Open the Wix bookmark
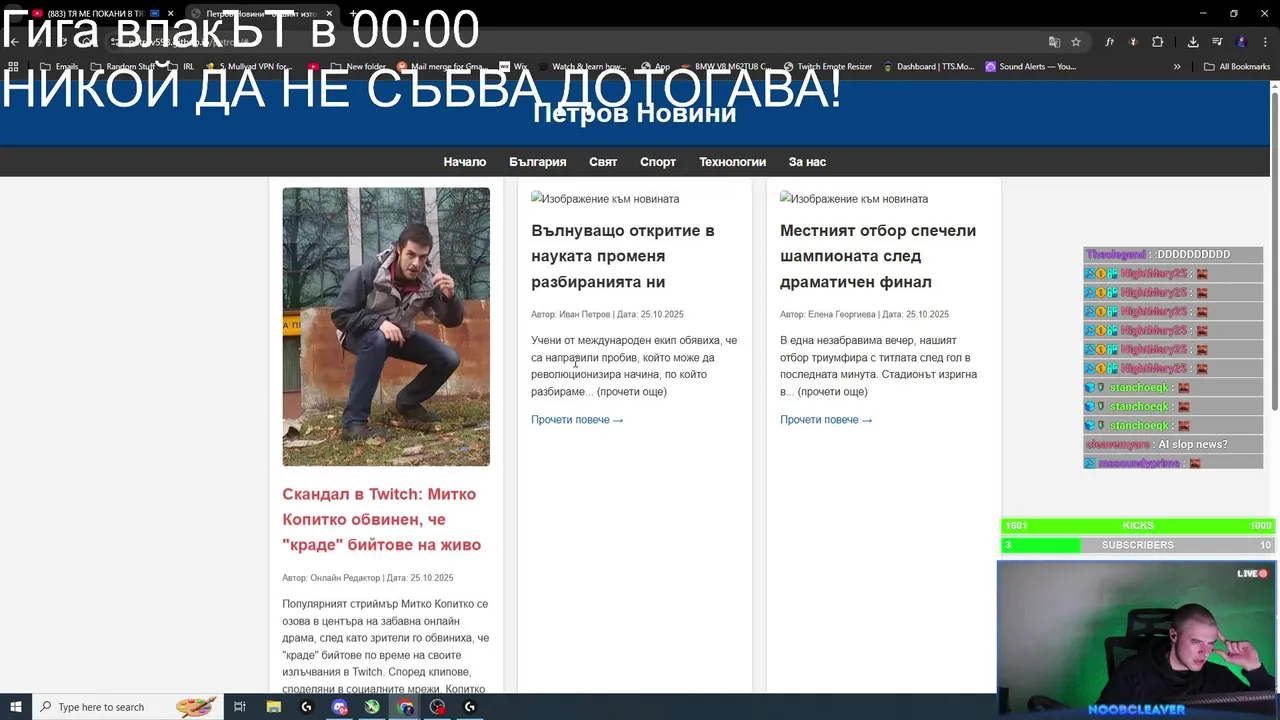Viewport: 1280px width, 720px height. [513, 67]
